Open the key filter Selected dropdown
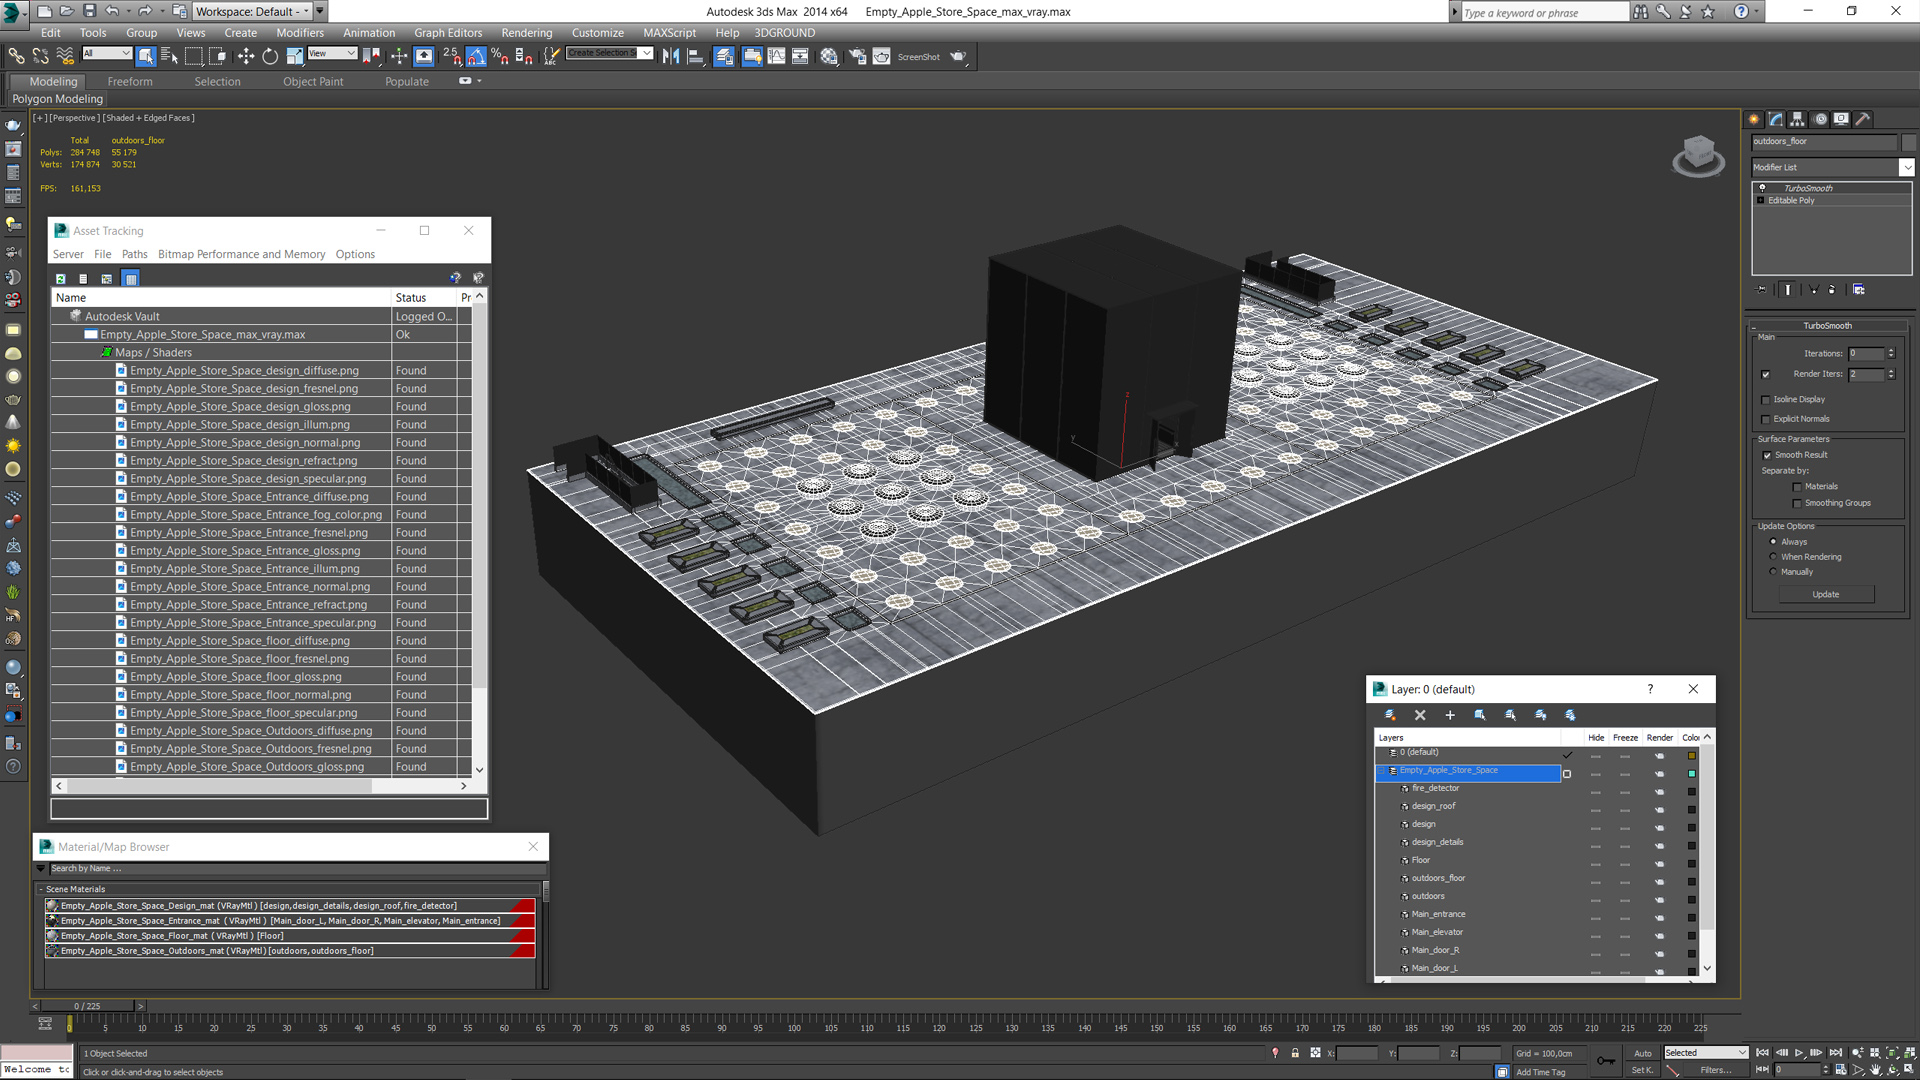Image resolution: width=1920 pixels, height=1080 pixels. (x=1705, y=1053)
